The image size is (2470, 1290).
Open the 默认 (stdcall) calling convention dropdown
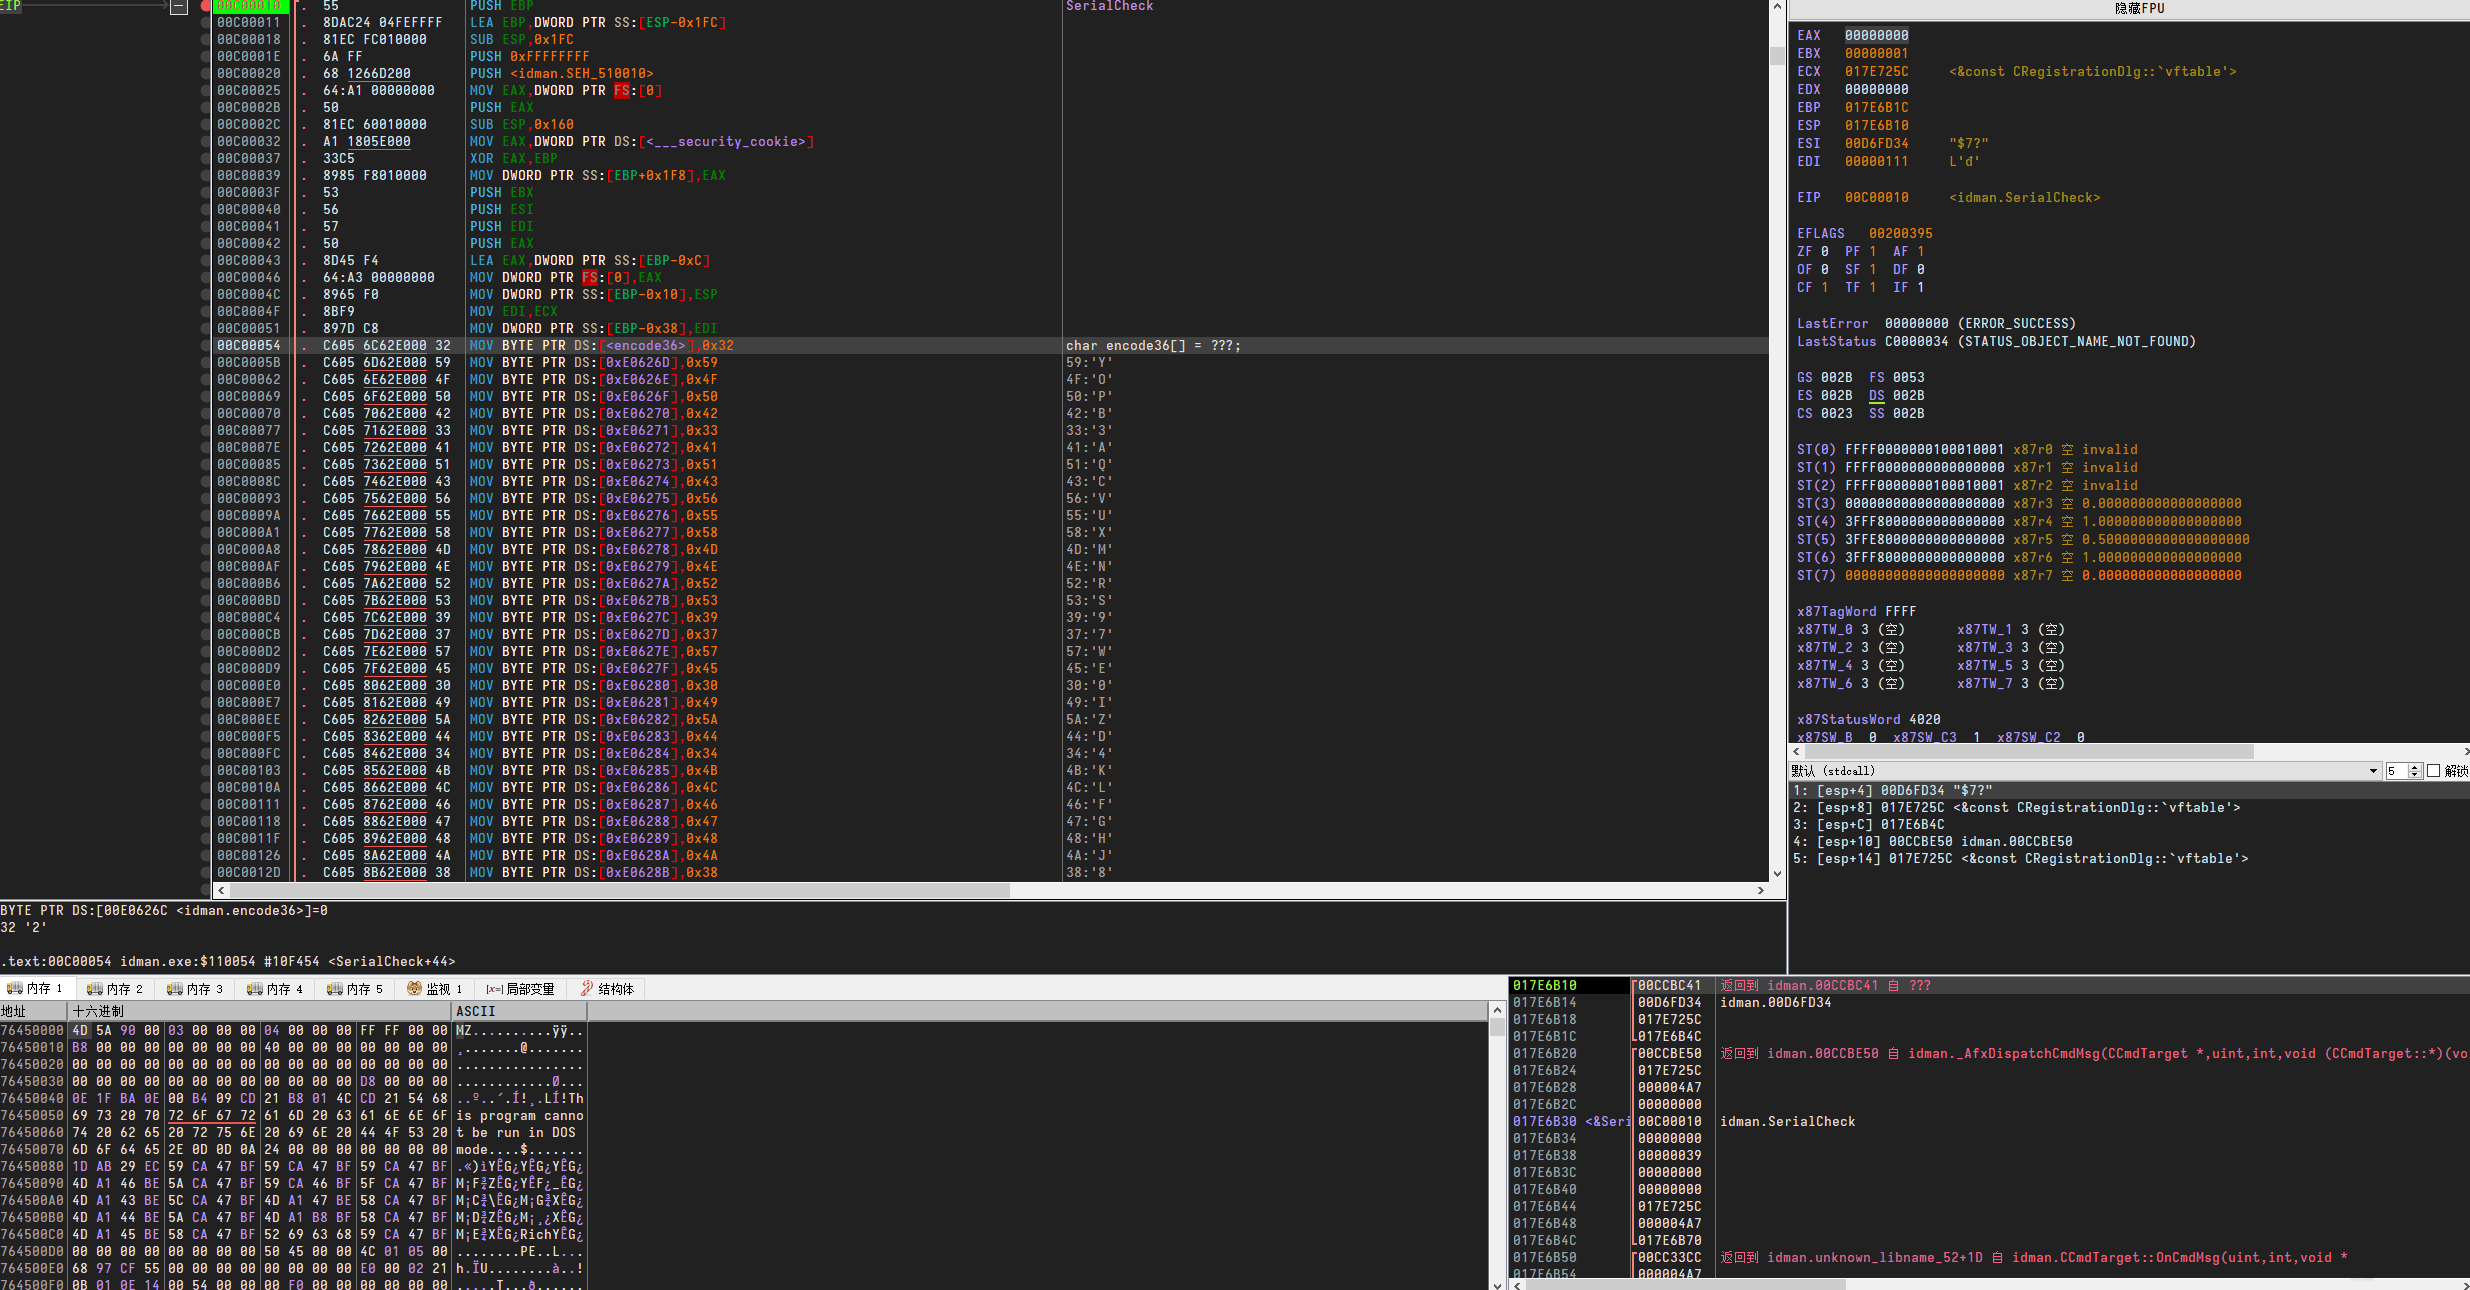pyautogui.click(x=2084, y=771)
